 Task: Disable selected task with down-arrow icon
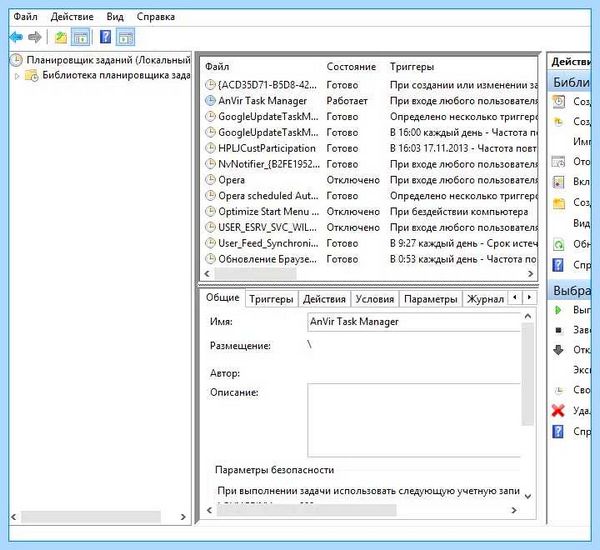point(559,350)
